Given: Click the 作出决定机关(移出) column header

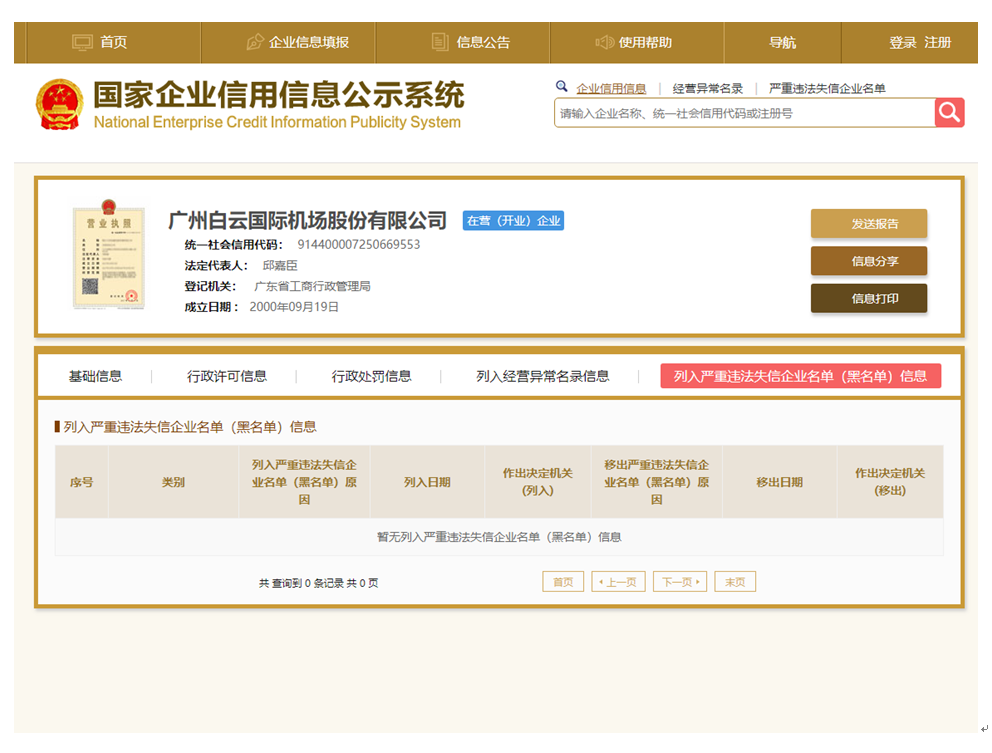Looking at the screenshot, I should tap(890, 482).
